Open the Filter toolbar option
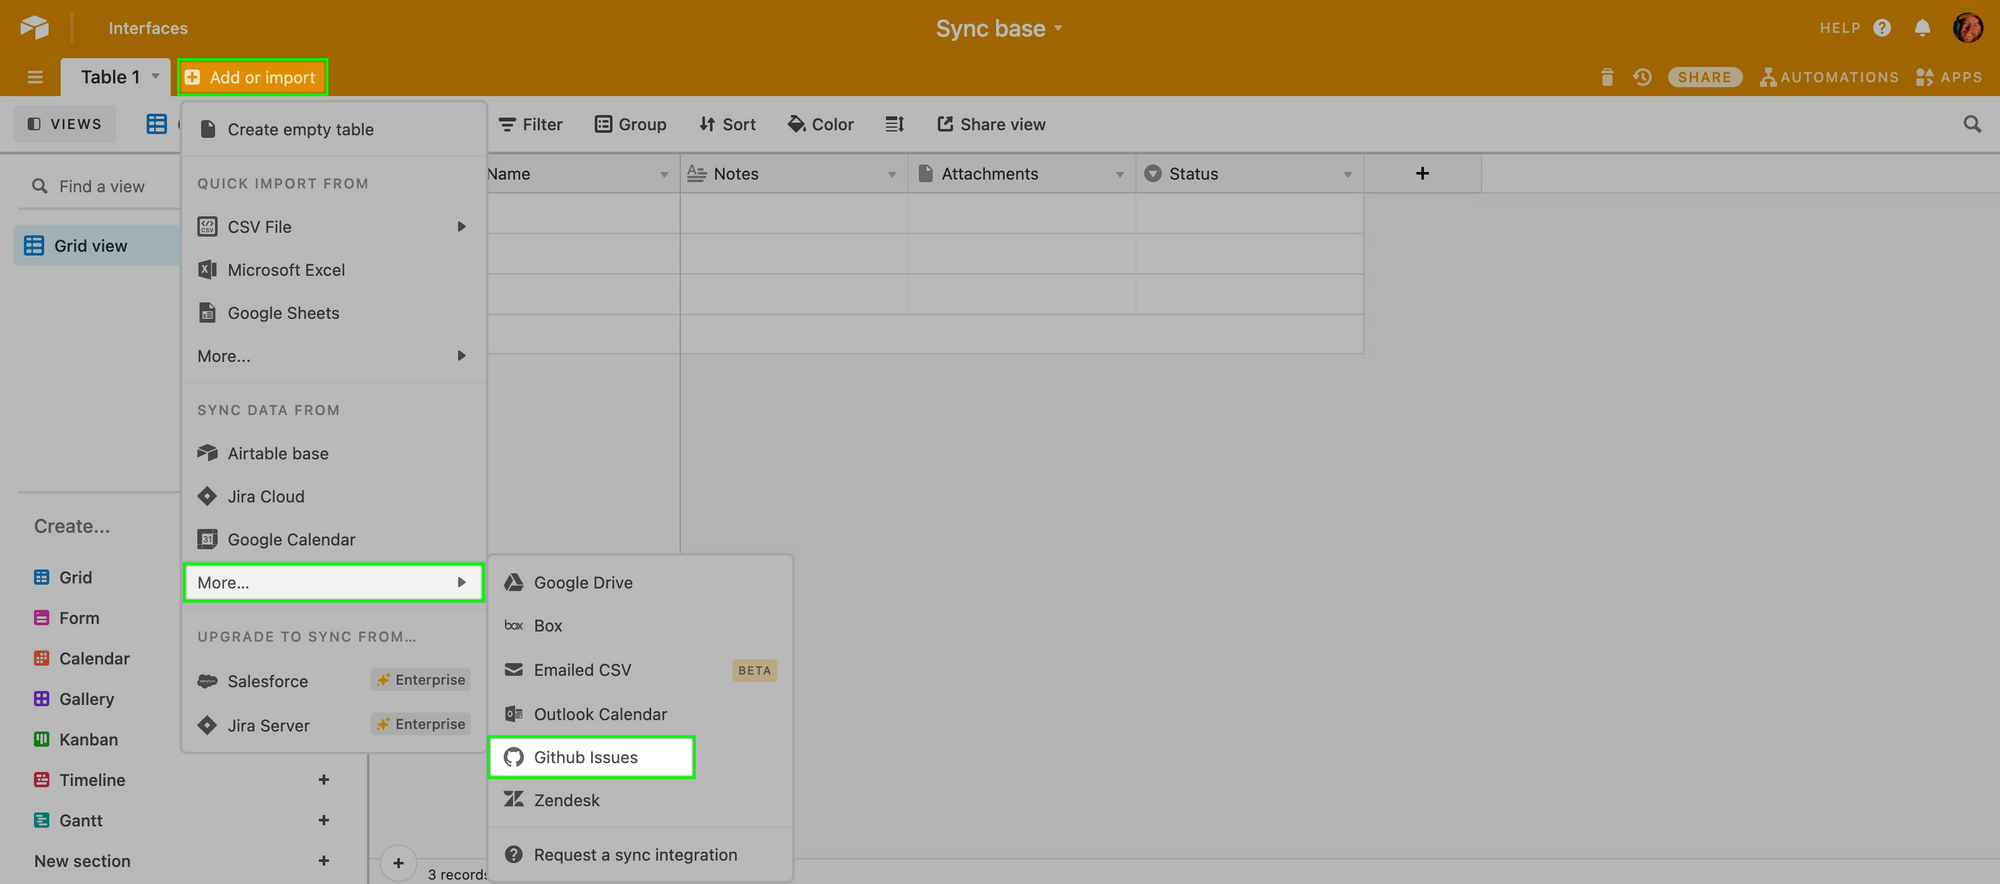Viewport: 2000px width, 884px height. (531, 124)
